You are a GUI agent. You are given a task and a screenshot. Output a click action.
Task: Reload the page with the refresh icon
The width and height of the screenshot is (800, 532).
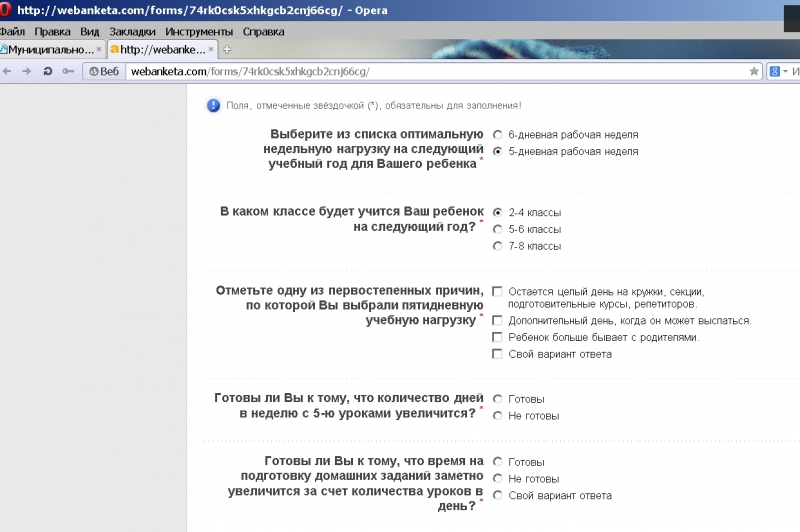coord(47,71)
